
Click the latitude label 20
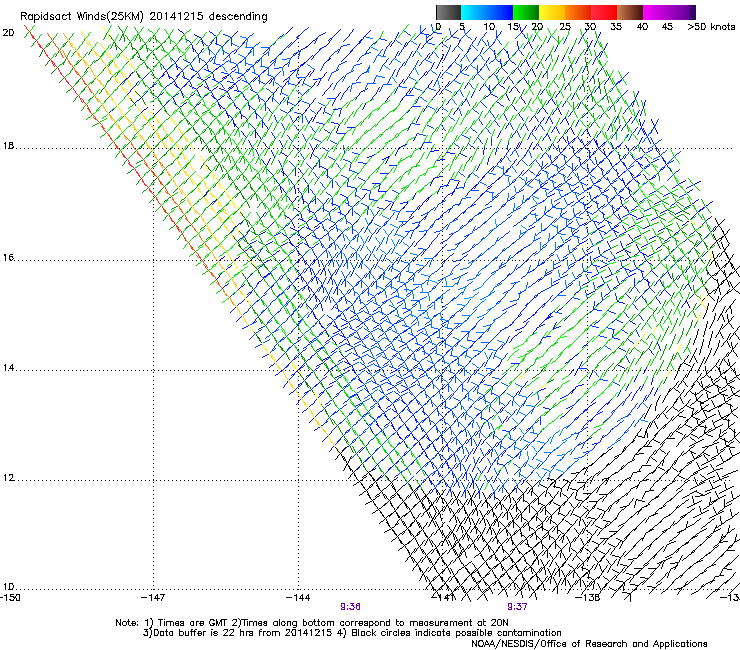(8, 33)
